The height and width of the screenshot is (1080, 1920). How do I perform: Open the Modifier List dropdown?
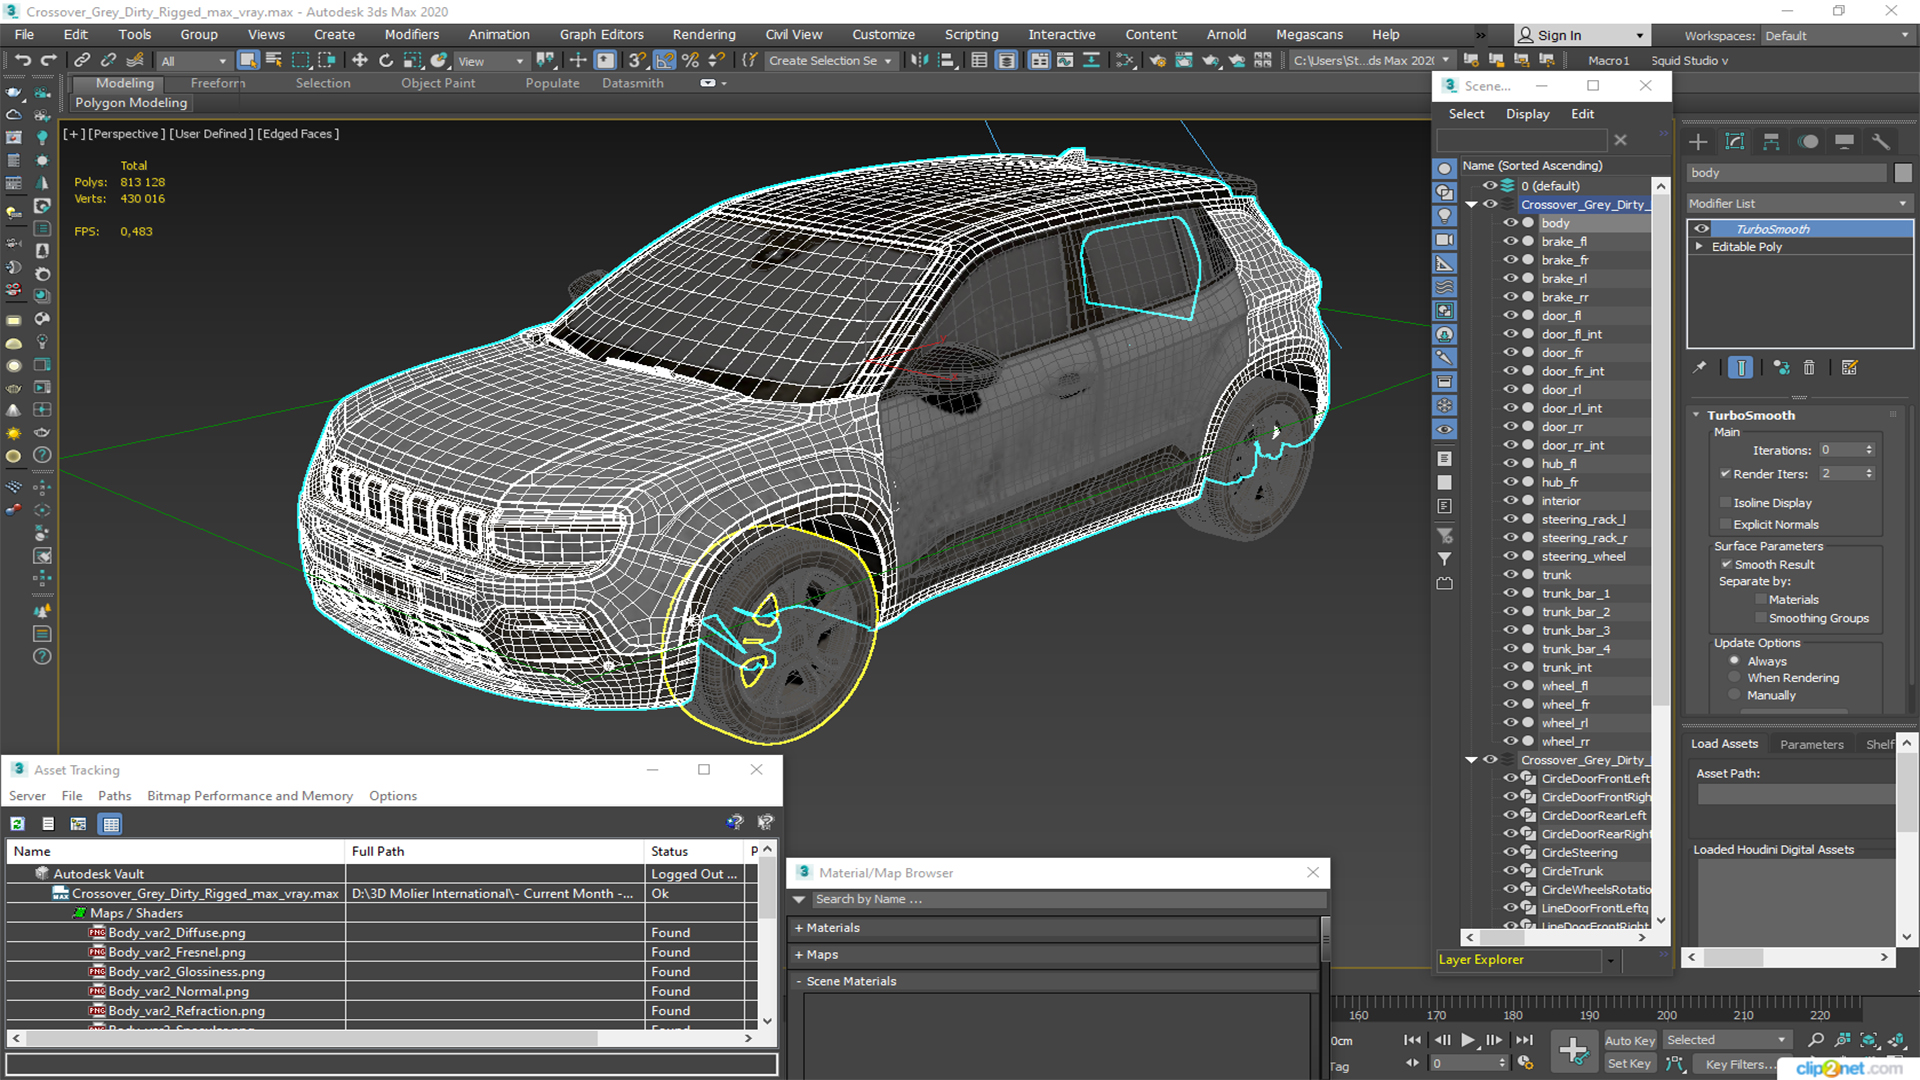pos(1799,203)
